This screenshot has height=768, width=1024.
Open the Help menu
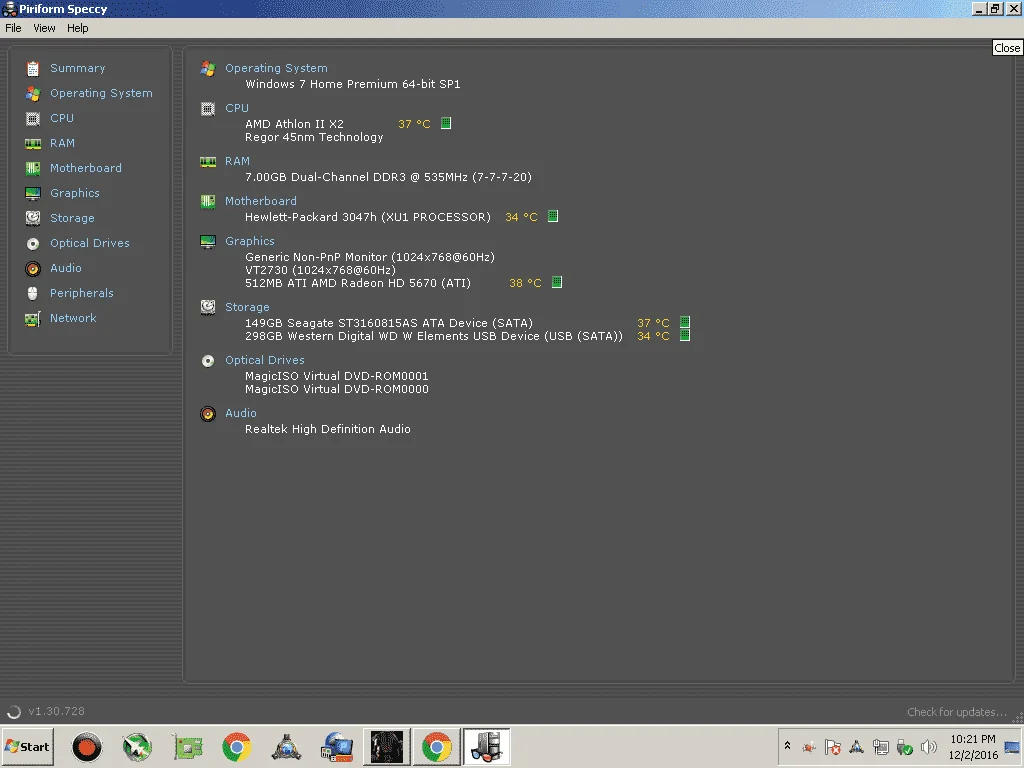pyautogui.click(x=77, y=28)
